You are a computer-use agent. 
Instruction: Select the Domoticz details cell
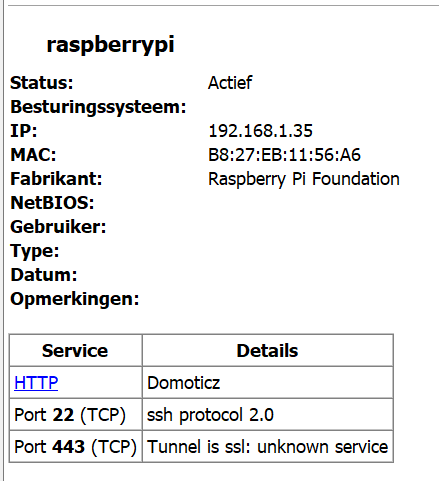[267, 382]
